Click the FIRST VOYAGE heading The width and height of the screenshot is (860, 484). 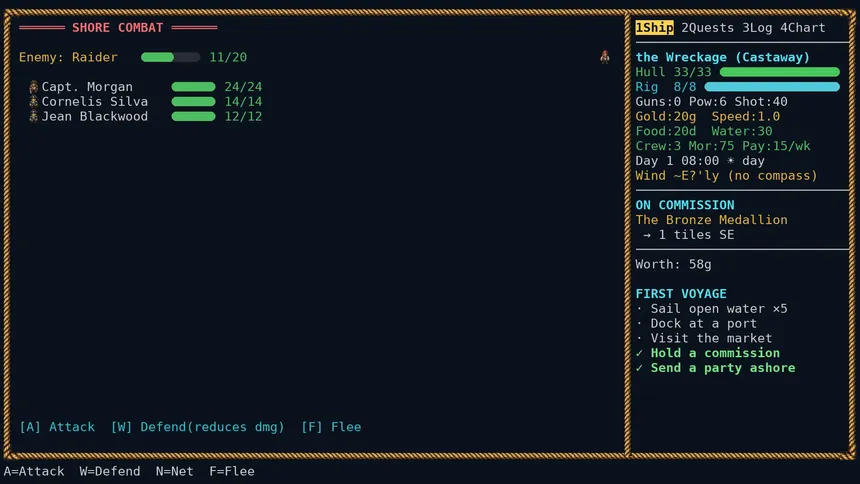click(681, 294)
